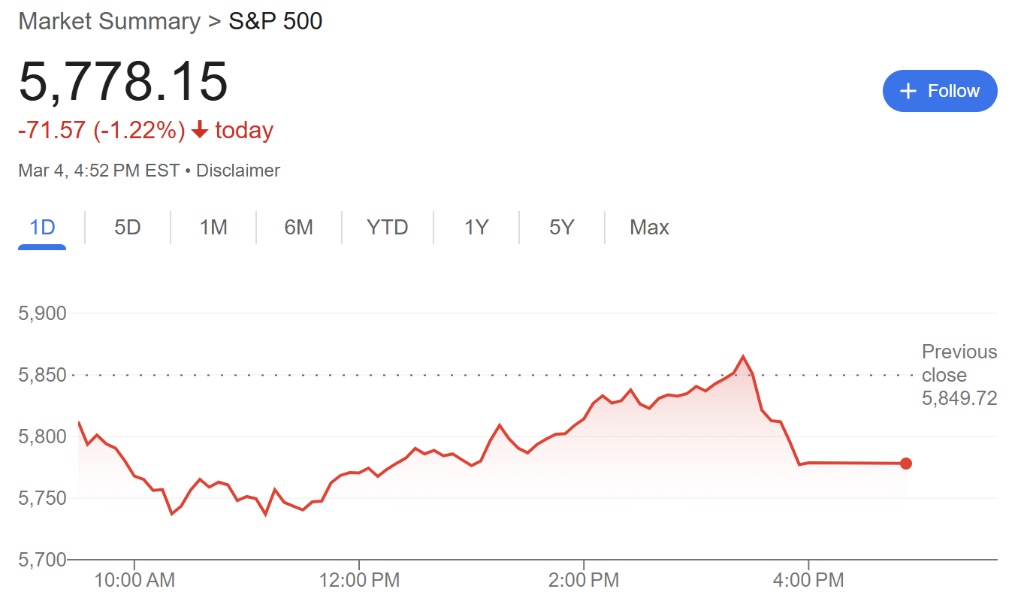Screen dimensions: 1024x600
Task: Open the Market Summary breadcrumb link
Action: coord(110,21)
